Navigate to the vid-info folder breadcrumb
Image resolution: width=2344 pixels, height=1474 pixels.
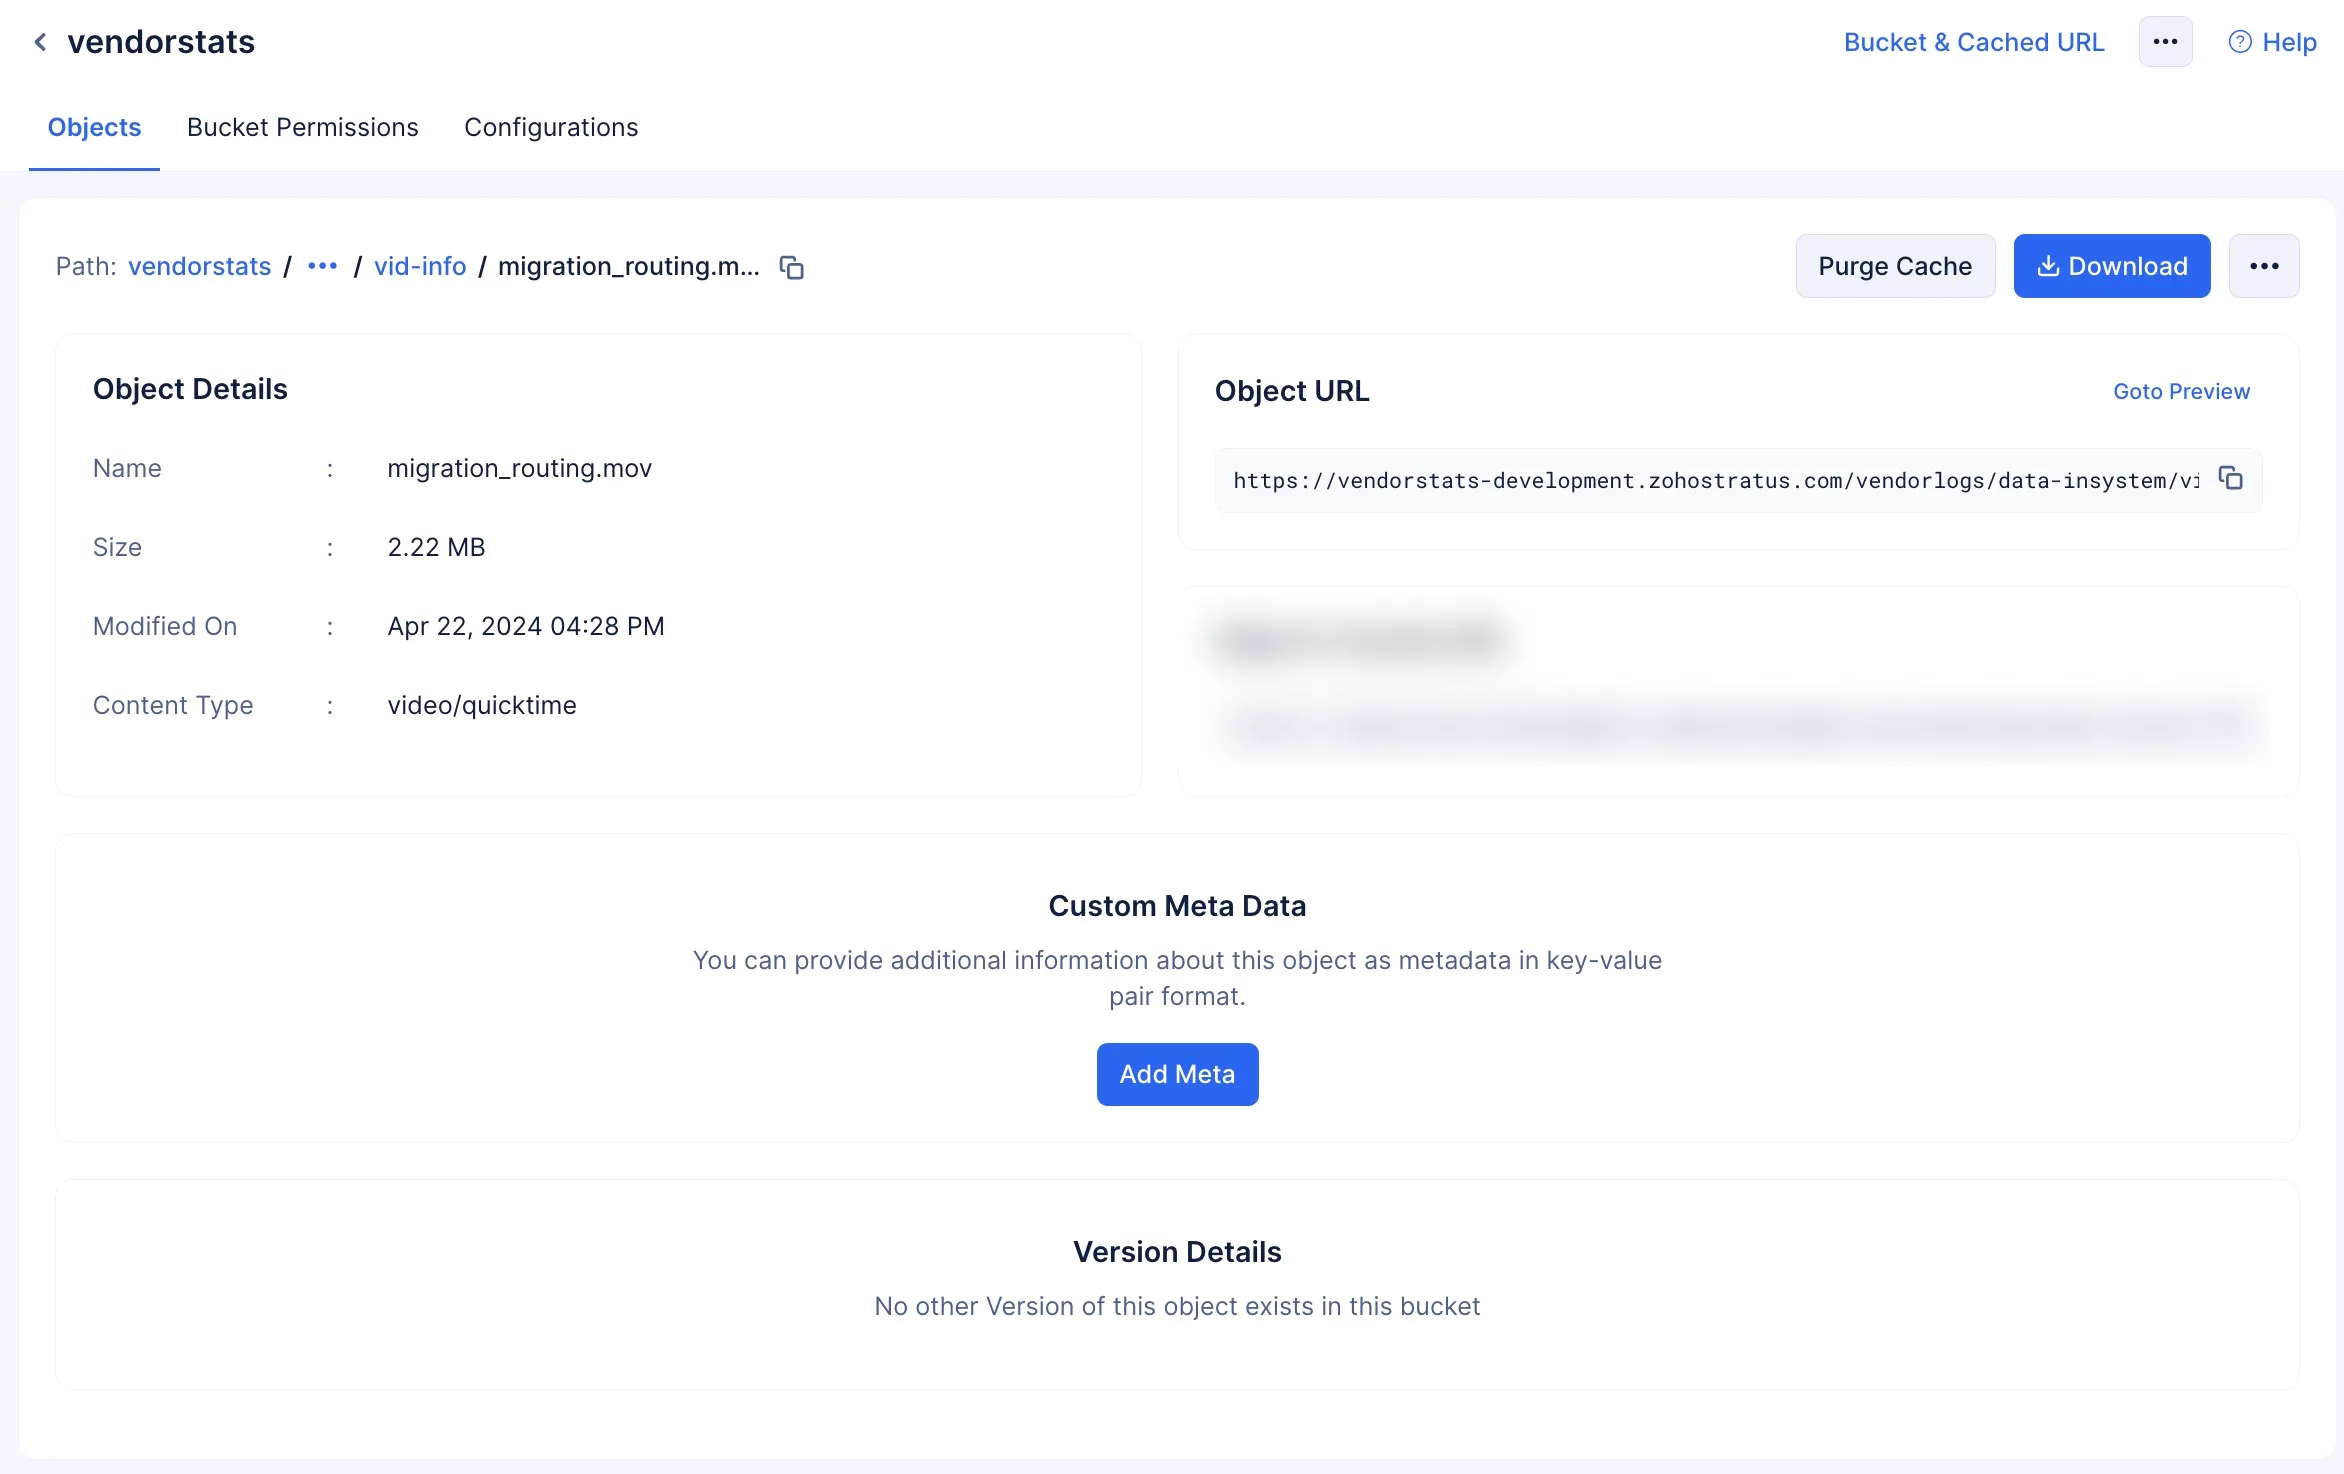[420, 266]
